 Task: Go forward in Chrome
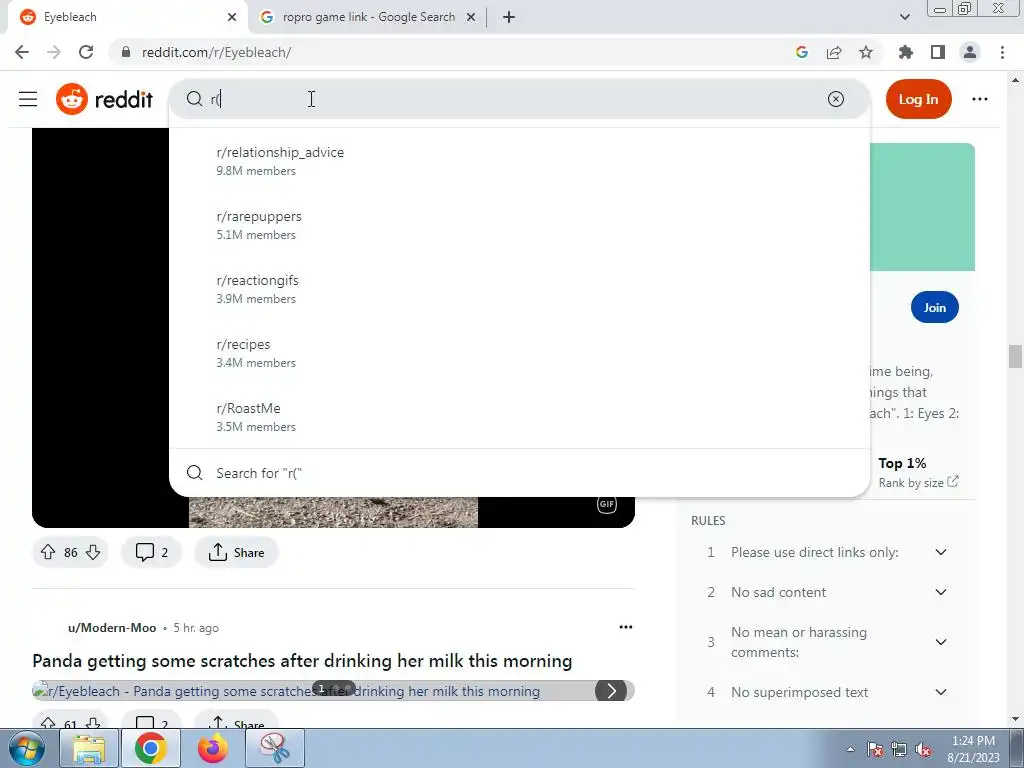54,52
